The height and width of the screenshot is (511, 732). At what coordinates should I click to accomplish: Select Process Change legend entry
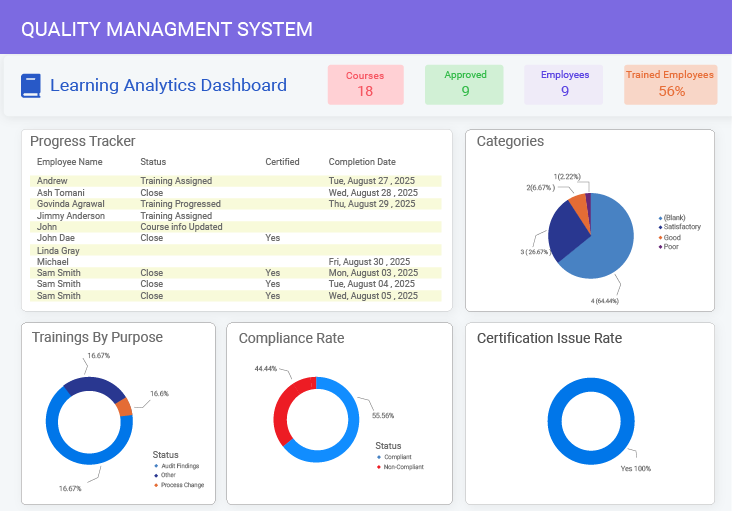click(x=179, y=485)
